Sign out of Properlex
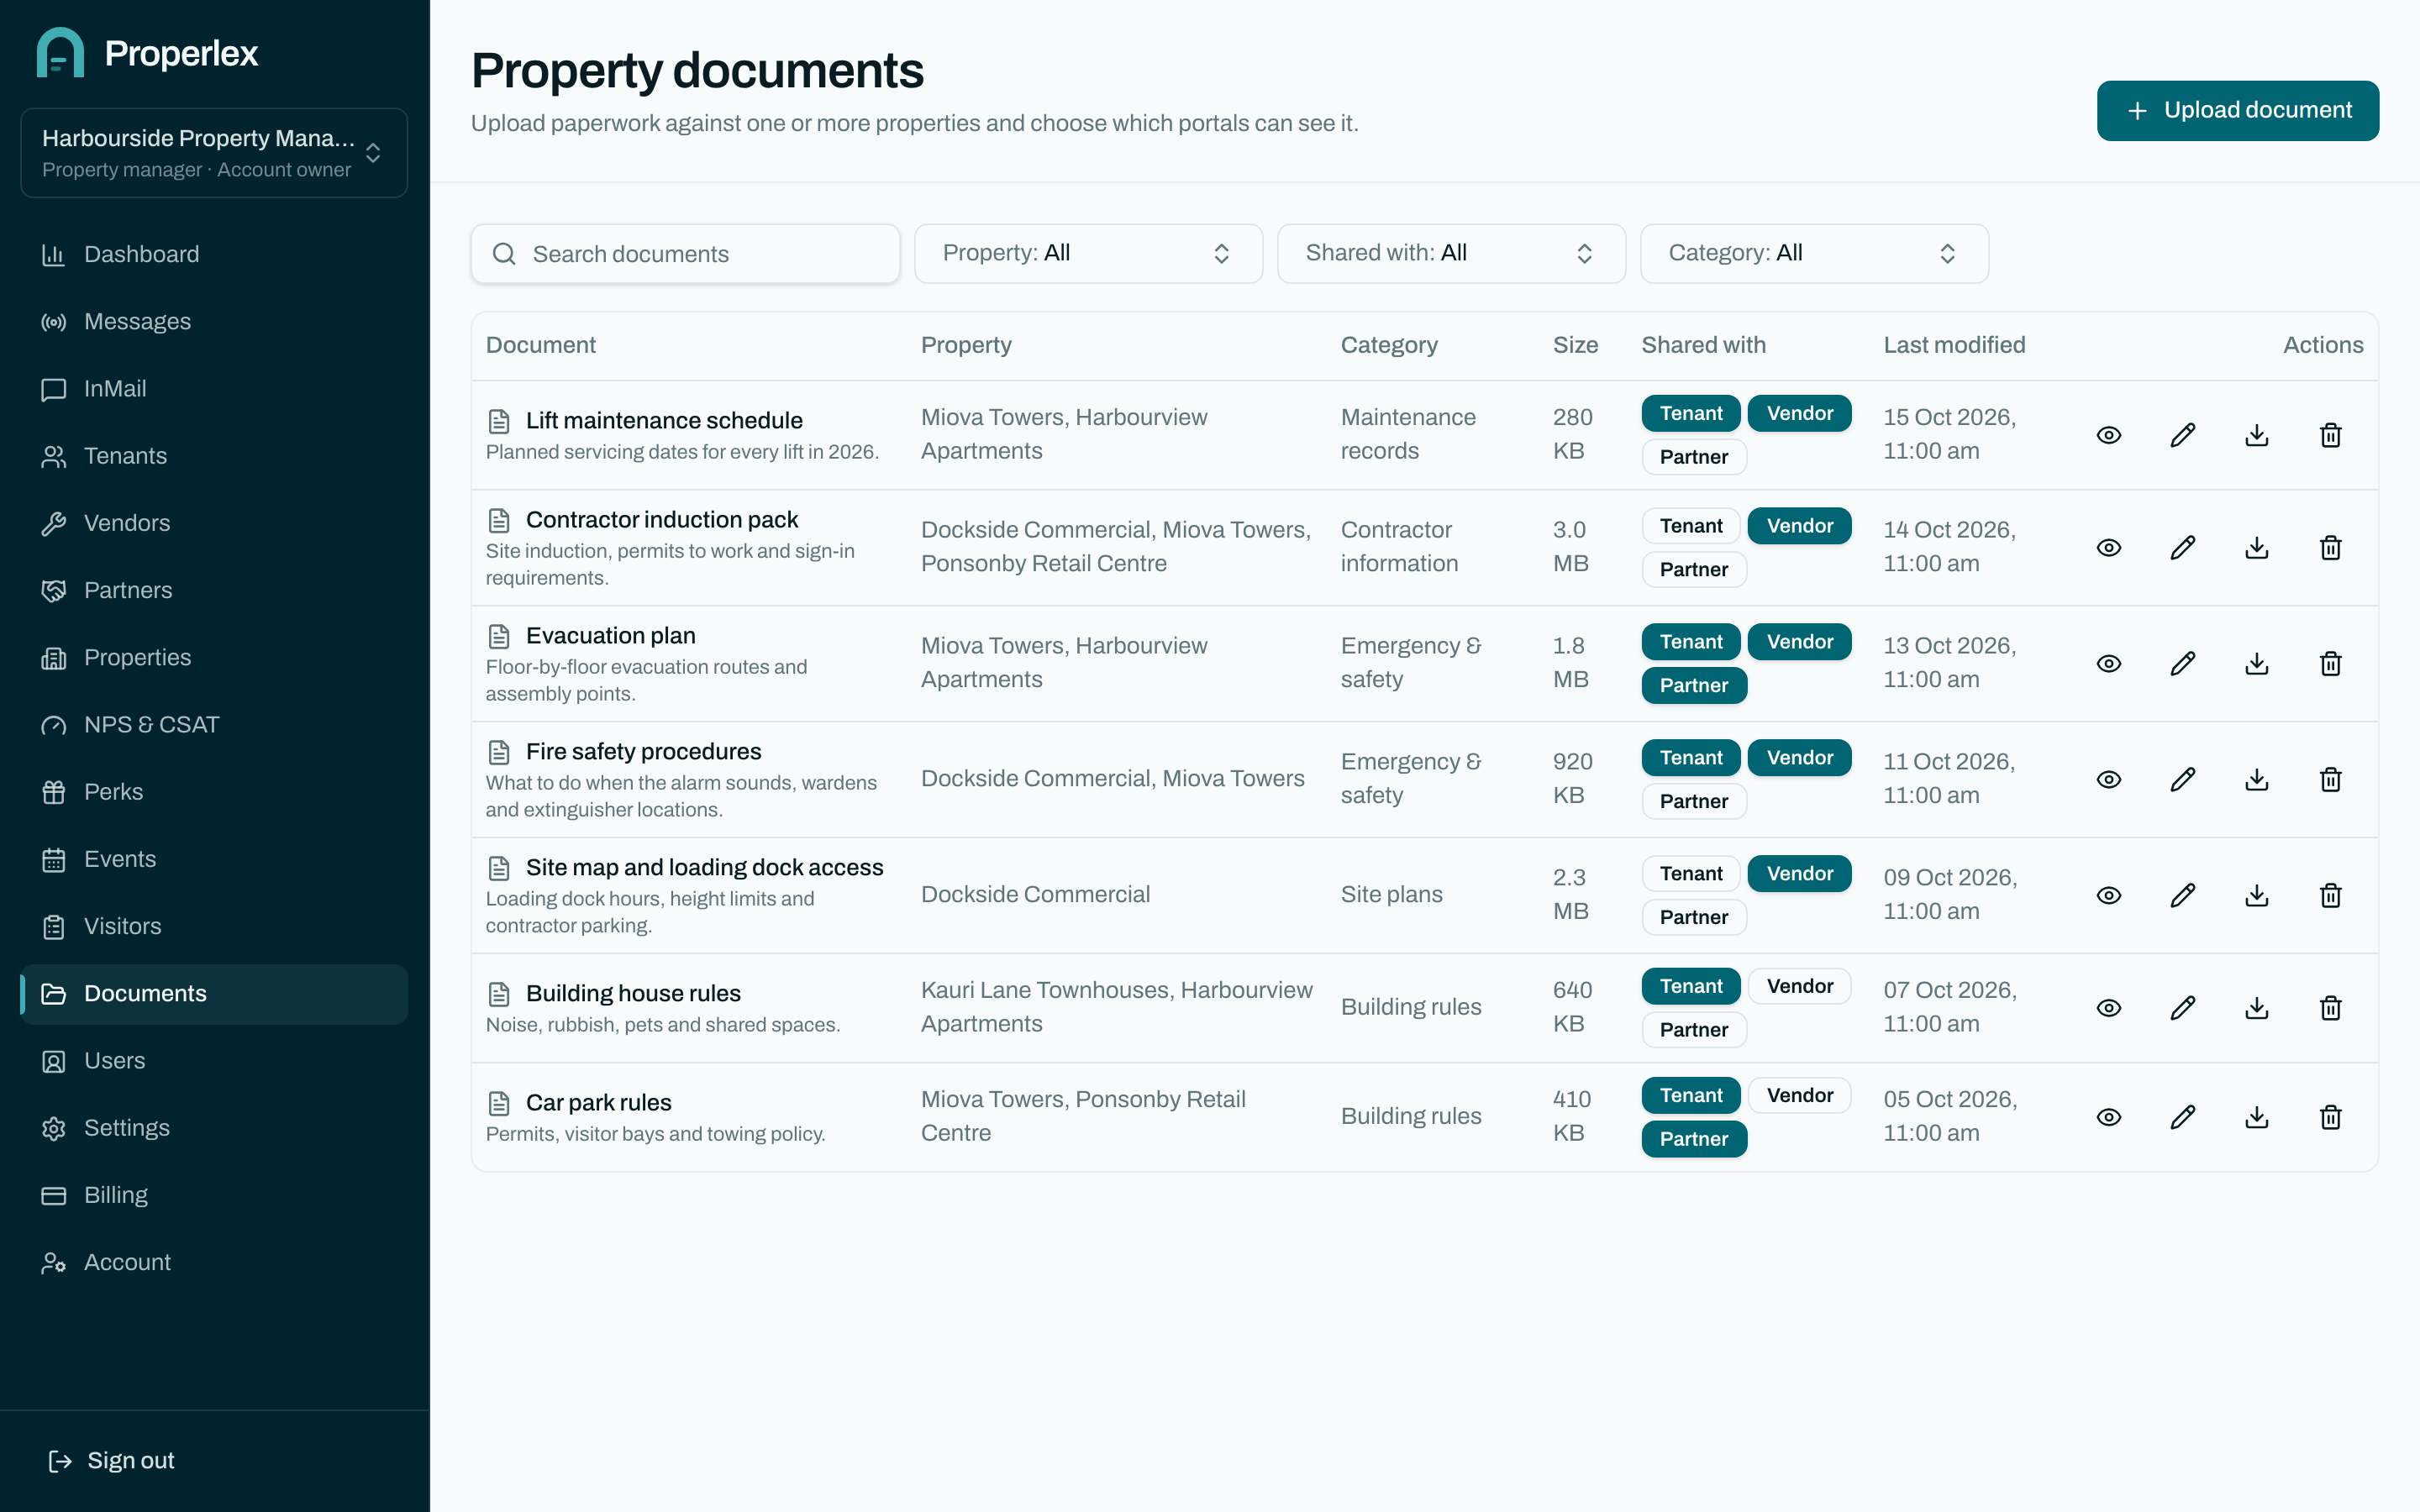The width and height of the screenshot is (2420, 1512). [x=112, y=1460]
